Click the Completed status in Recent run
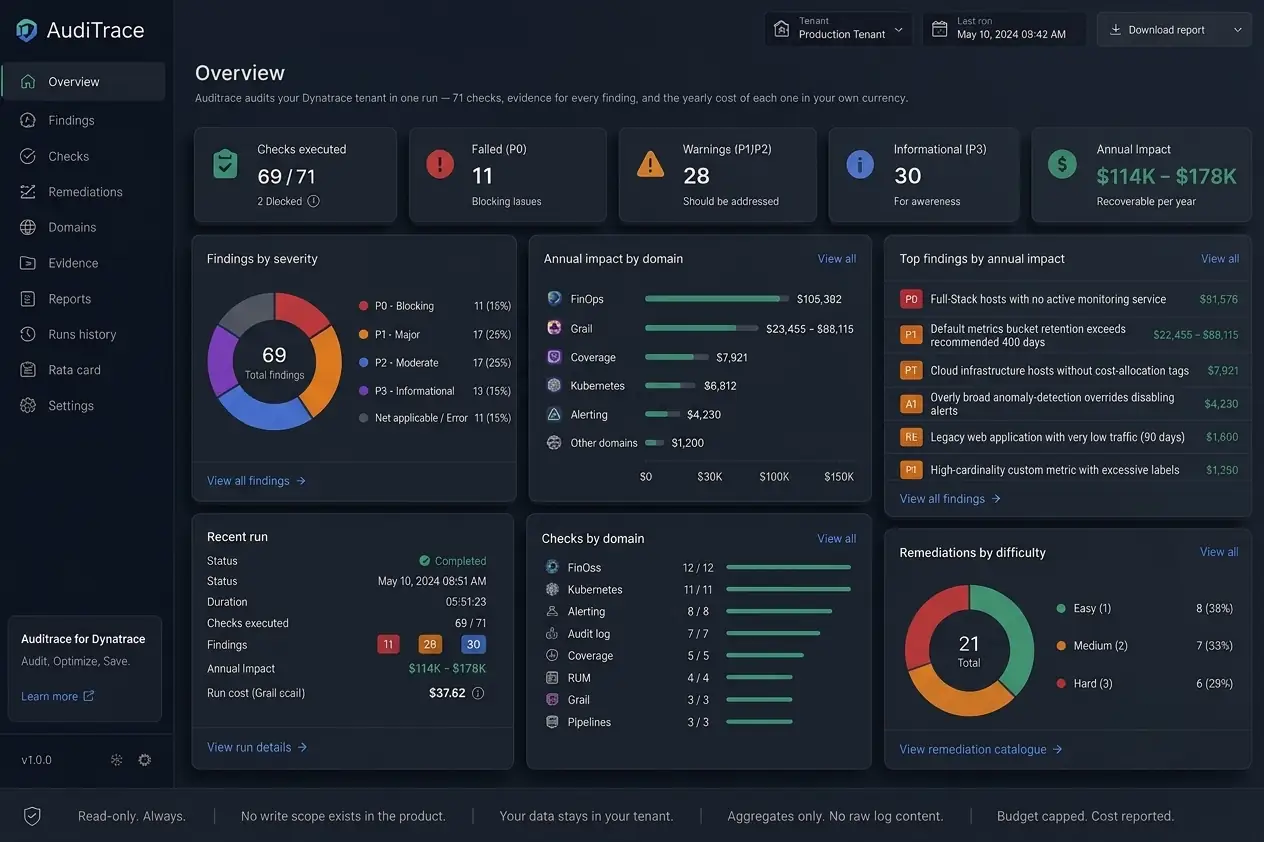 [452, 561]
